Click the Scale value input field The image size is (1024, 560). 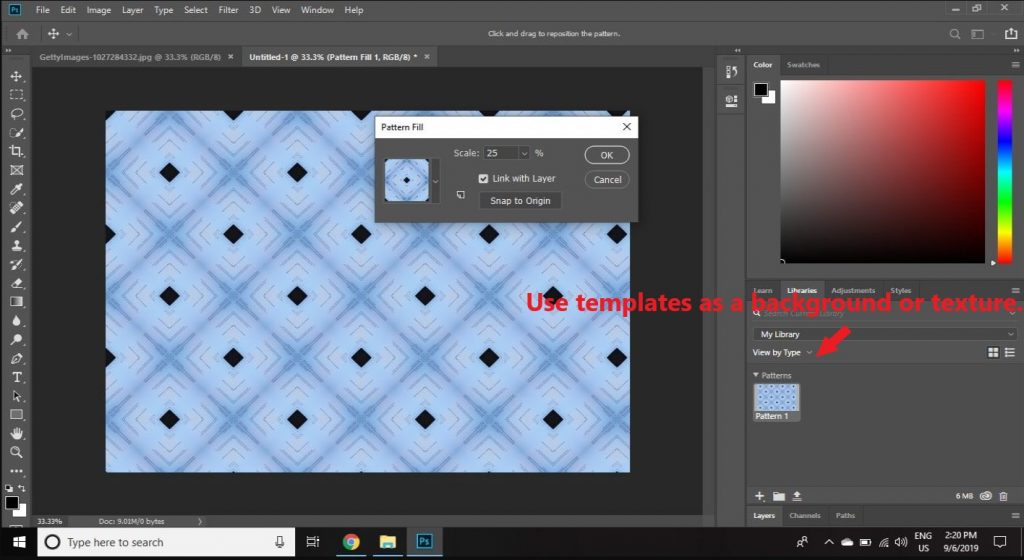[501, 153]
